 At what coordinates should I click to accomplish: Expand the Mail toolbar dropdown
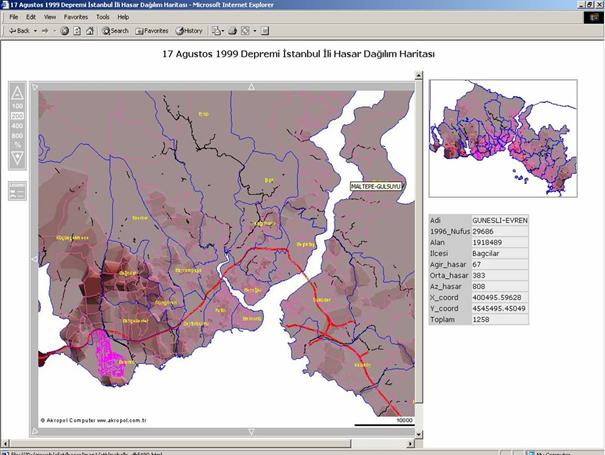pyautogui.click(x=221, y=31)
